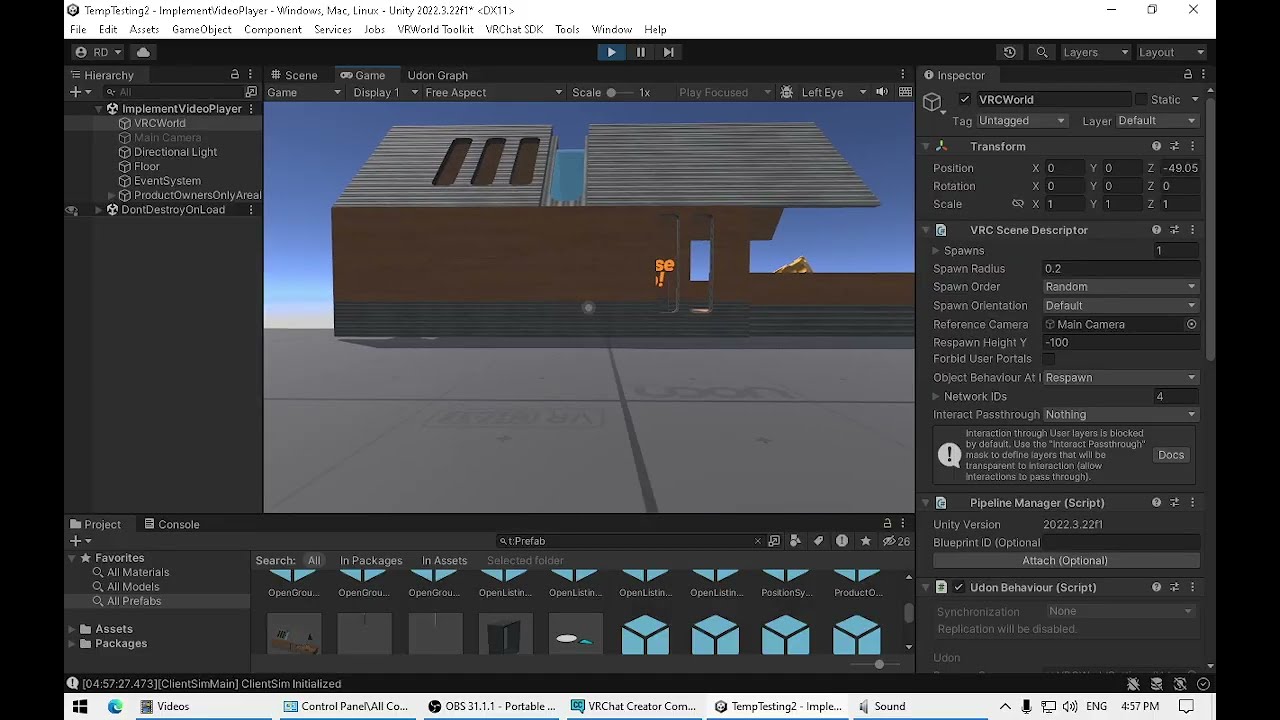The image size is (1280, 720).
Task: Clear the t:Prefab search field
Action: click(x=757, y=541)
